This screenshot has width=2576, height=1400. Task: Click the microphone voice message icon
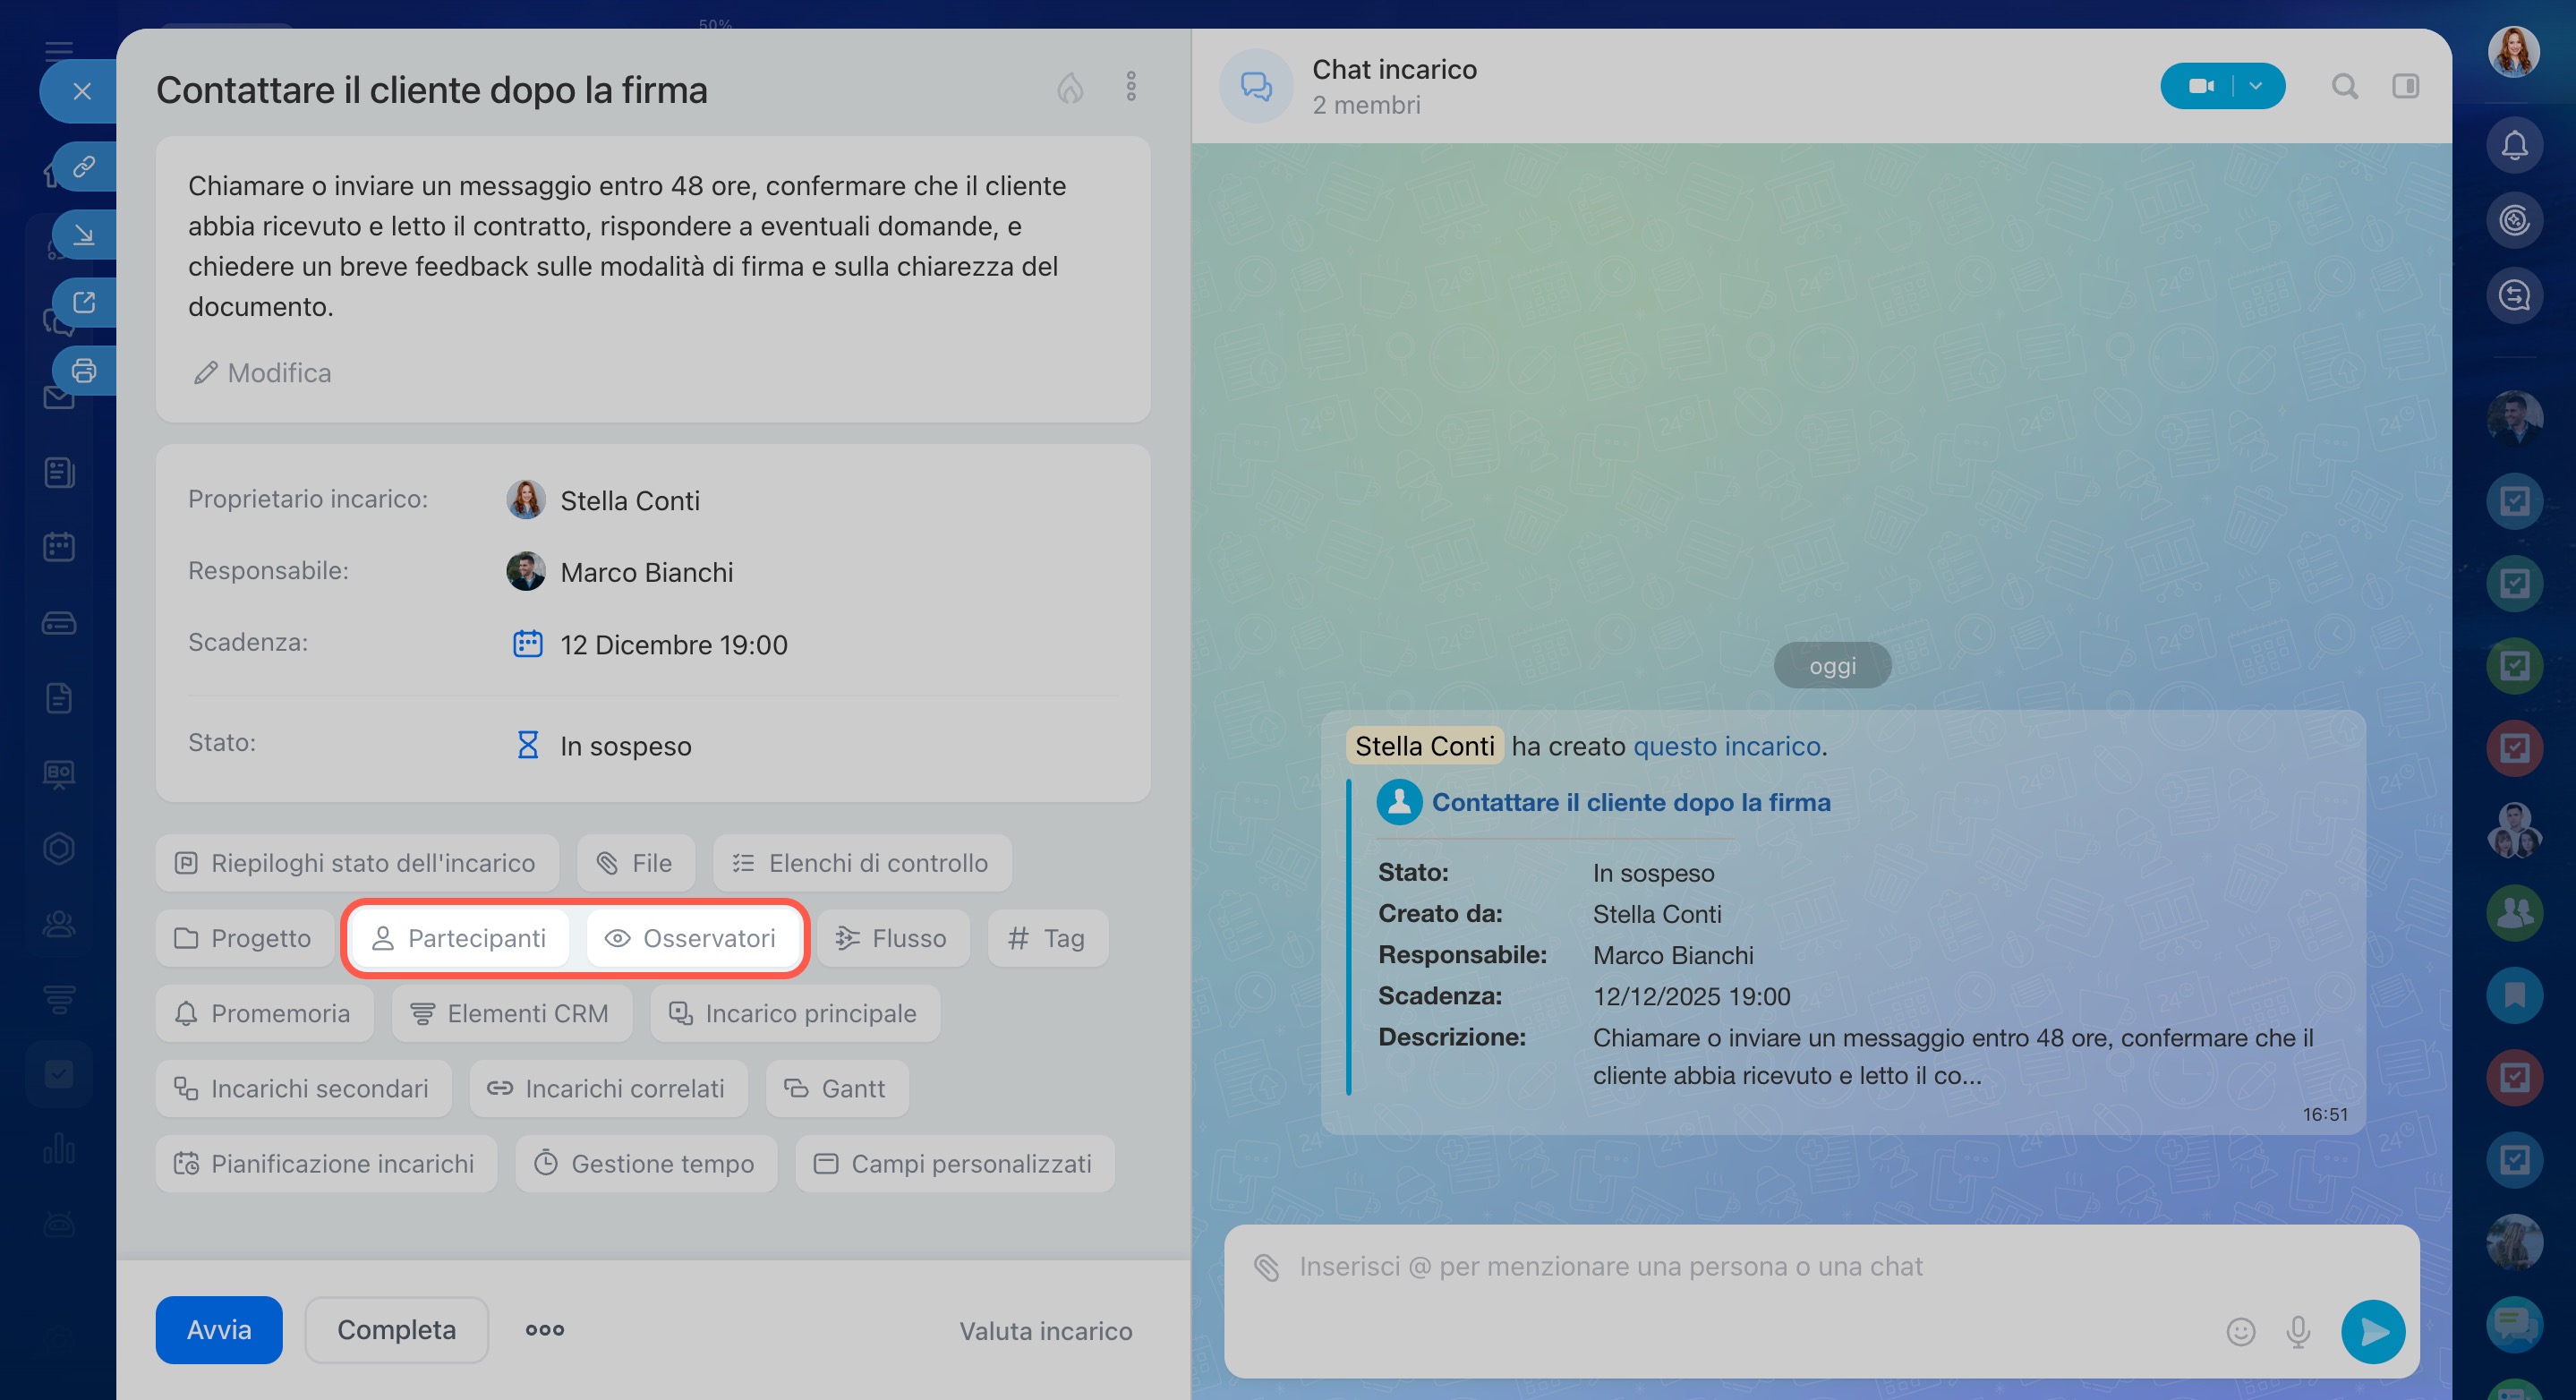2298,1331
